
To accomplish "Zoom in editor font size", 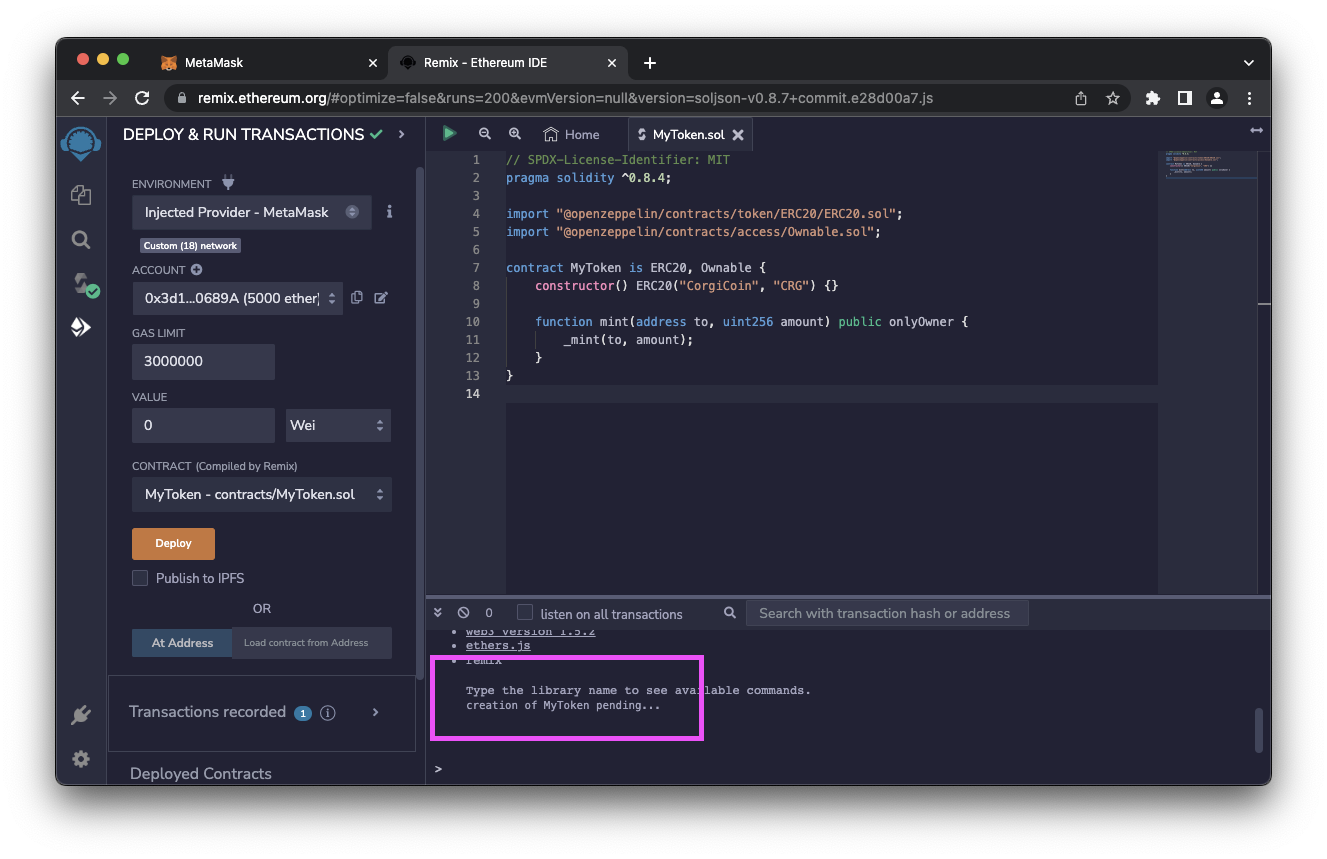I will tap(515, 133).
